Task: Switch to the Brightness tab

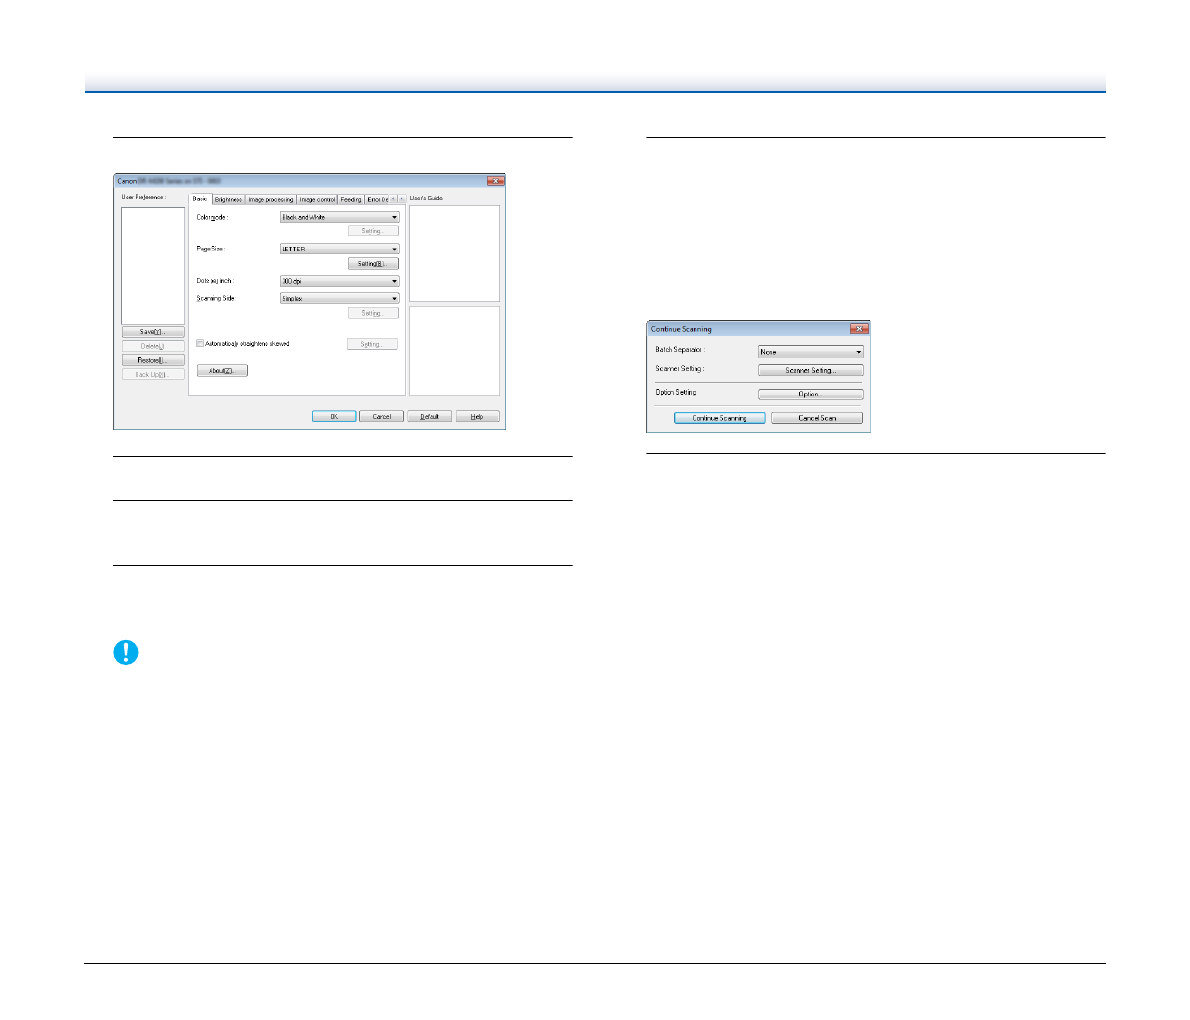Action: (x=228, y=199)
